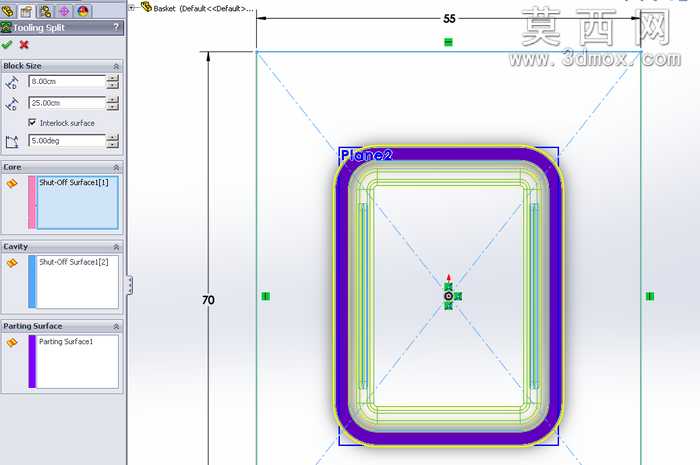
Task: Increase the 5.00deg draft angle
Action: pyautogui.click(x=113, y=137)
